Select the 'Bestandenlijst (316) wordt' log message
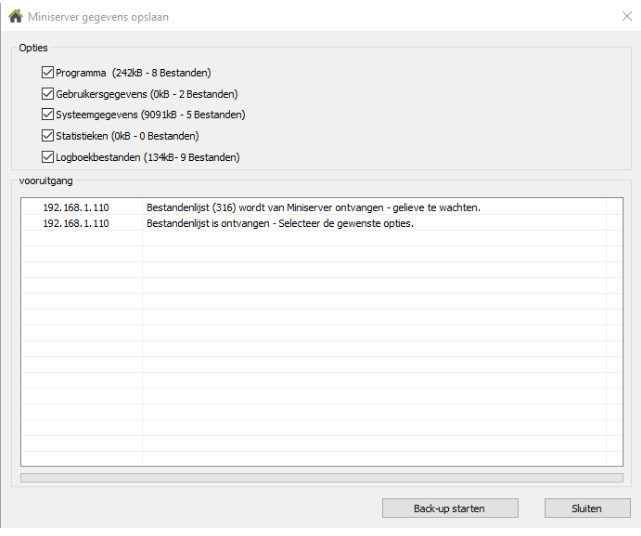 coord(313,207)
